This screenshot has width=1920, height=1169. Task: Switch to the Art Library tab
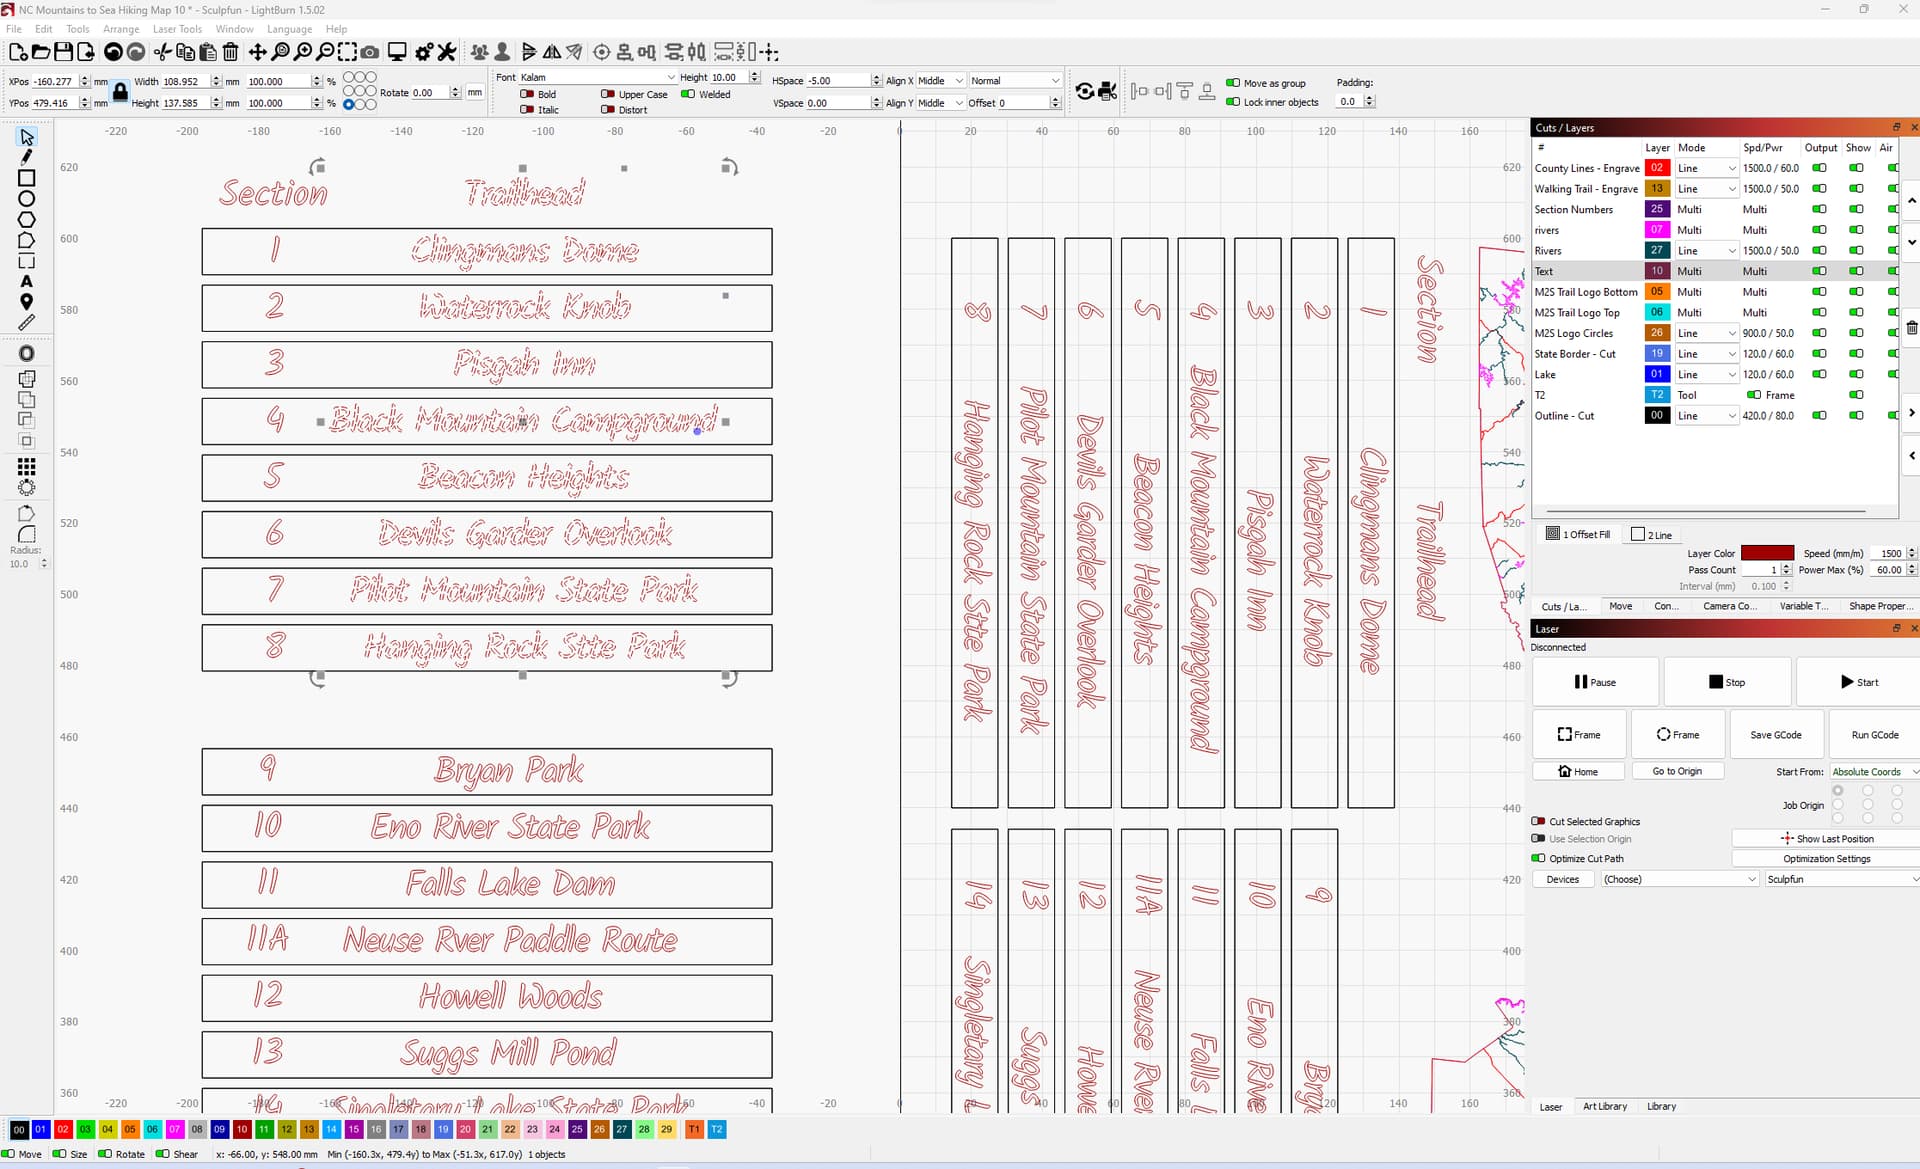tap(1604, 1106)
